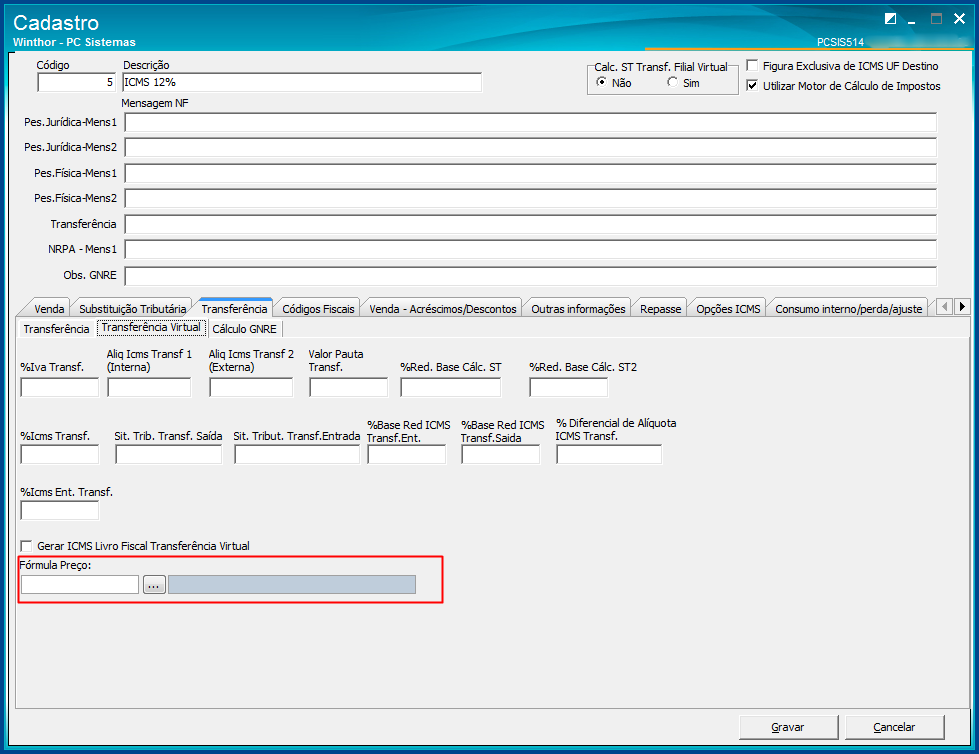Click the Obs. GNRE field
This screenshot has width=979, height=754.
click(531, 275)
